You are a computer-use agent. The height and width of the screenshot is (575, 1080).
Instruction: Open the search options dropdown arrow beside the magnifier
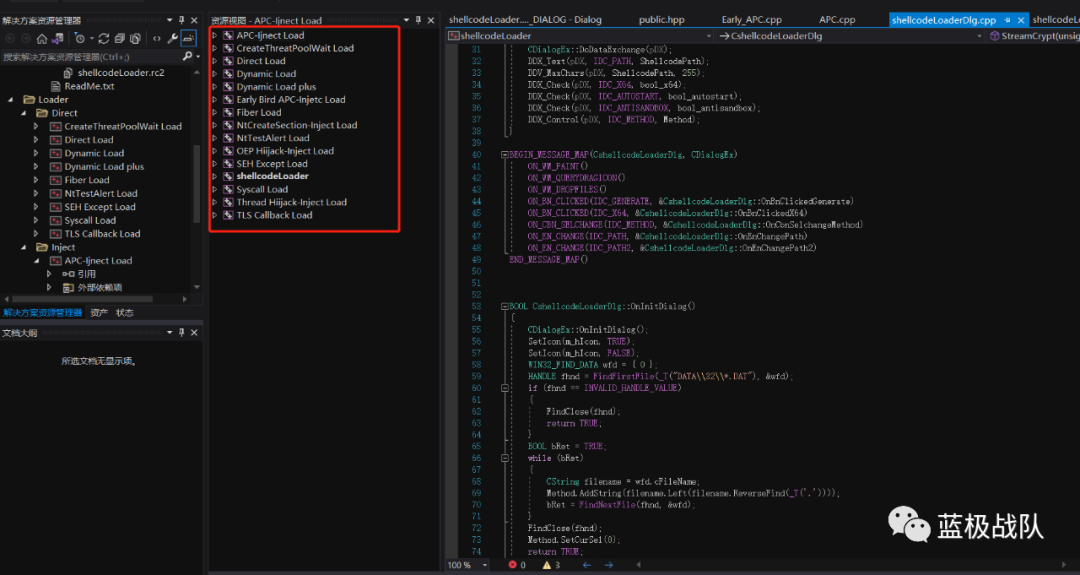(198, 57)
